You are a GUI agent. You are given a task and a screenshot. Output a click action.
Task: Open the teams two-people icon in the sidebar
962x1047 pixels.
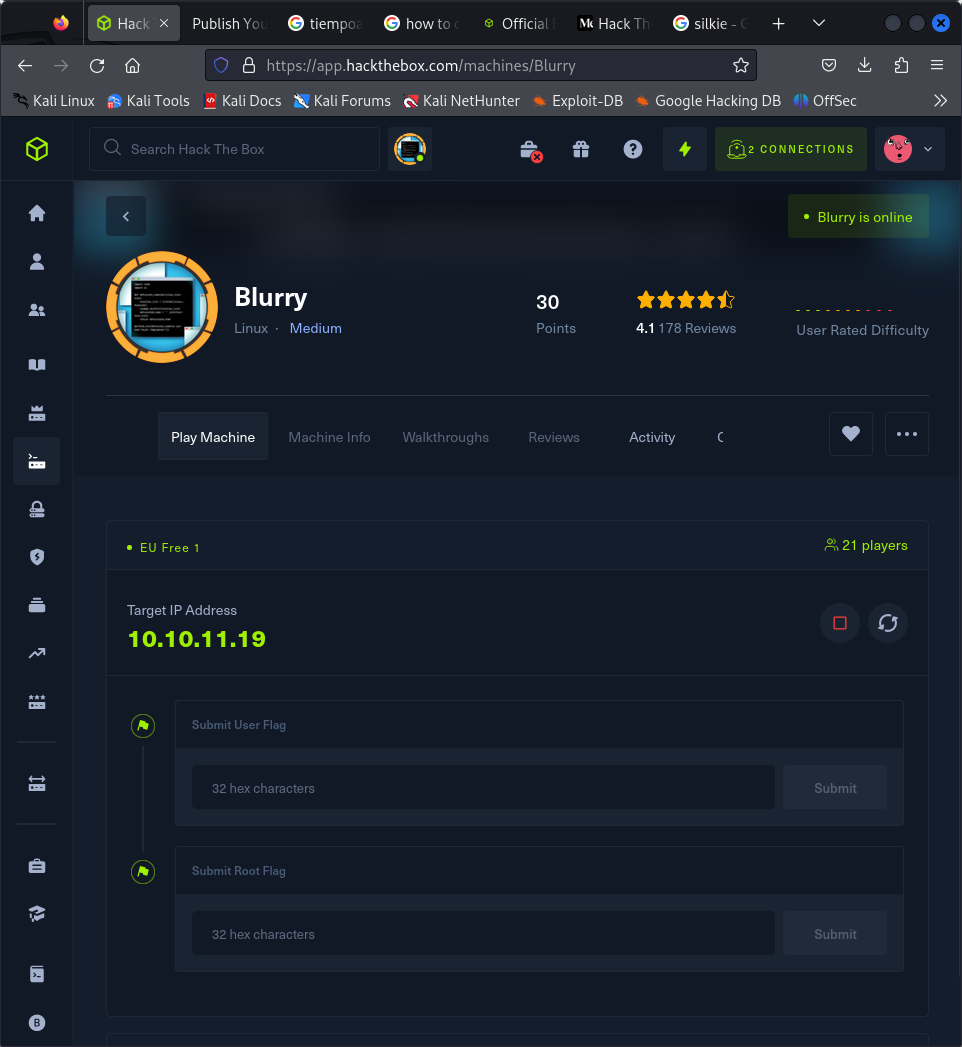(37, 310)
